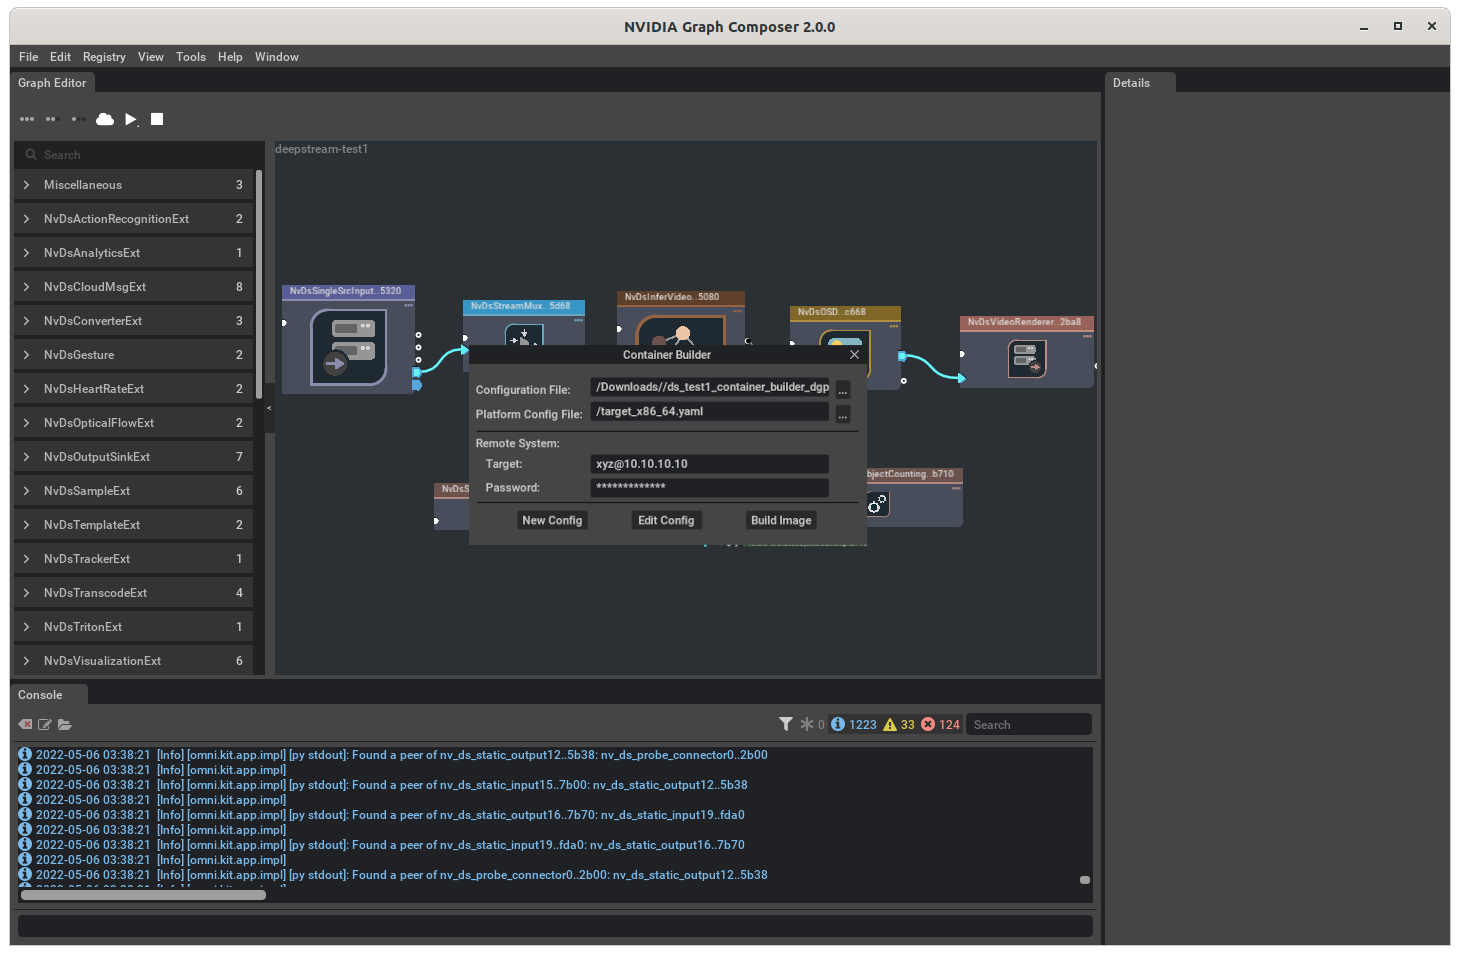Toggle the 33 warnings filter in console
The height and width of the screenshot is (955, 1460).
(x=899, y=724)
